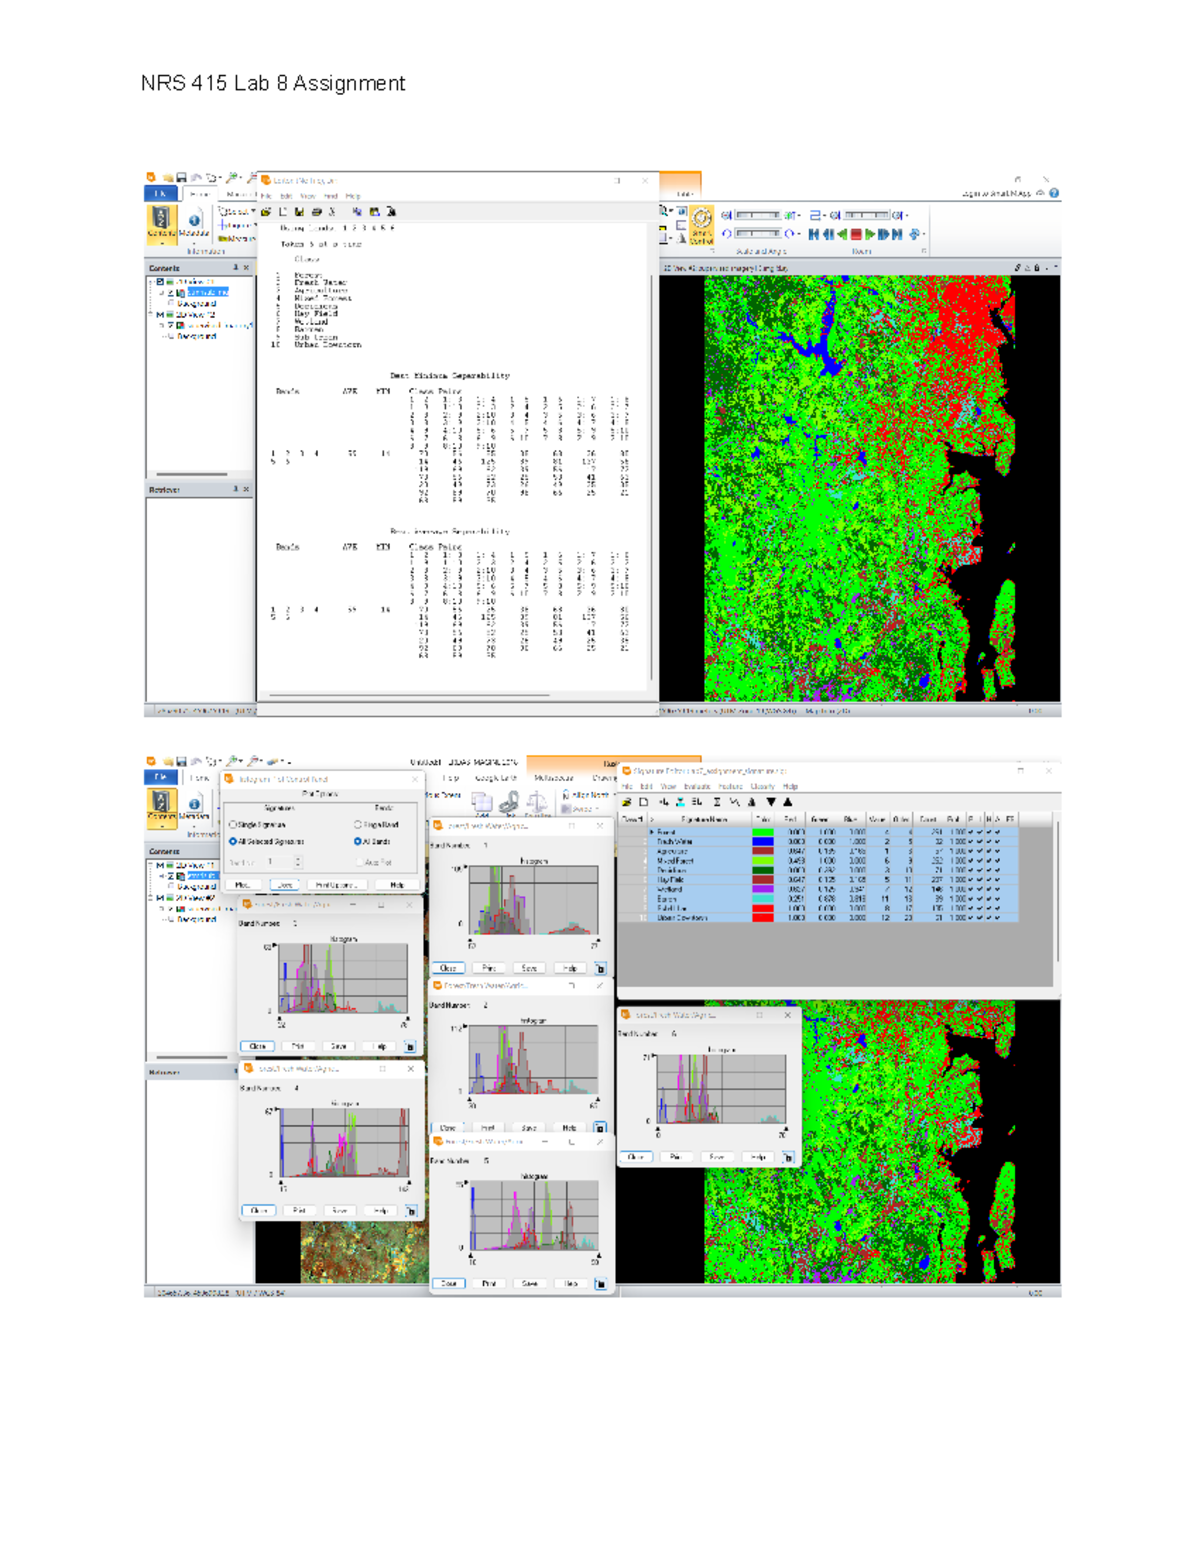
Task: Select the downward triangle sort icon in Signature Editor
Action: (x=772, y=802)
